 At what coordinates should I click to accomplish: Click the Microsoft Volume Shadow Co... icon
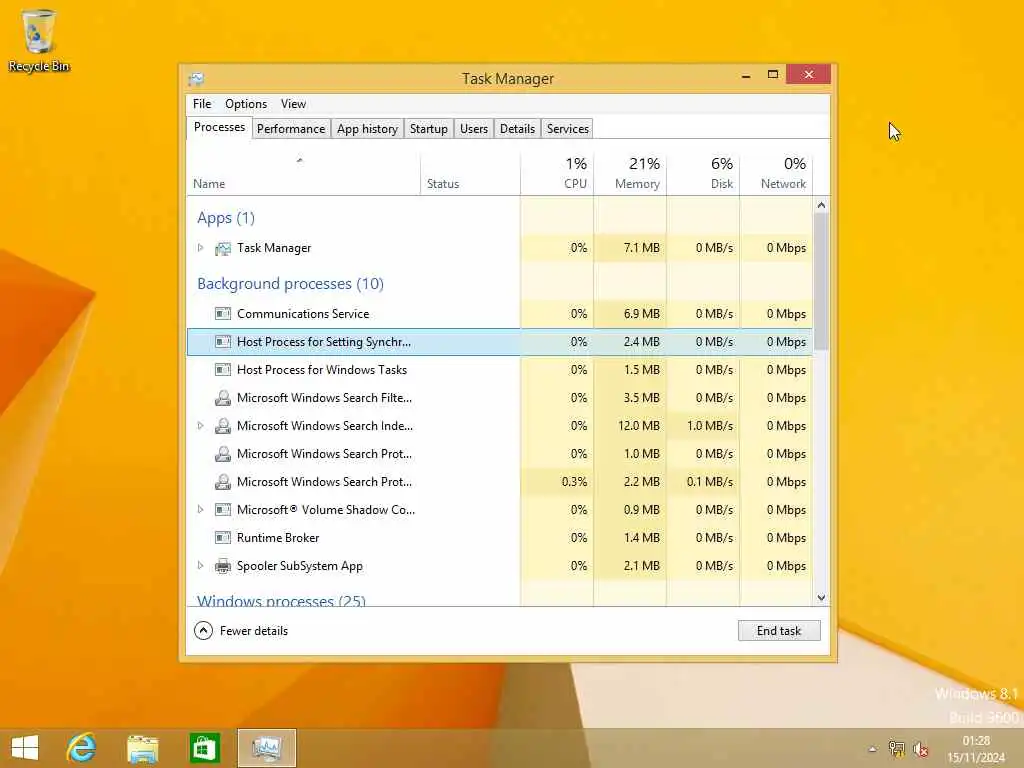[223, 509]
